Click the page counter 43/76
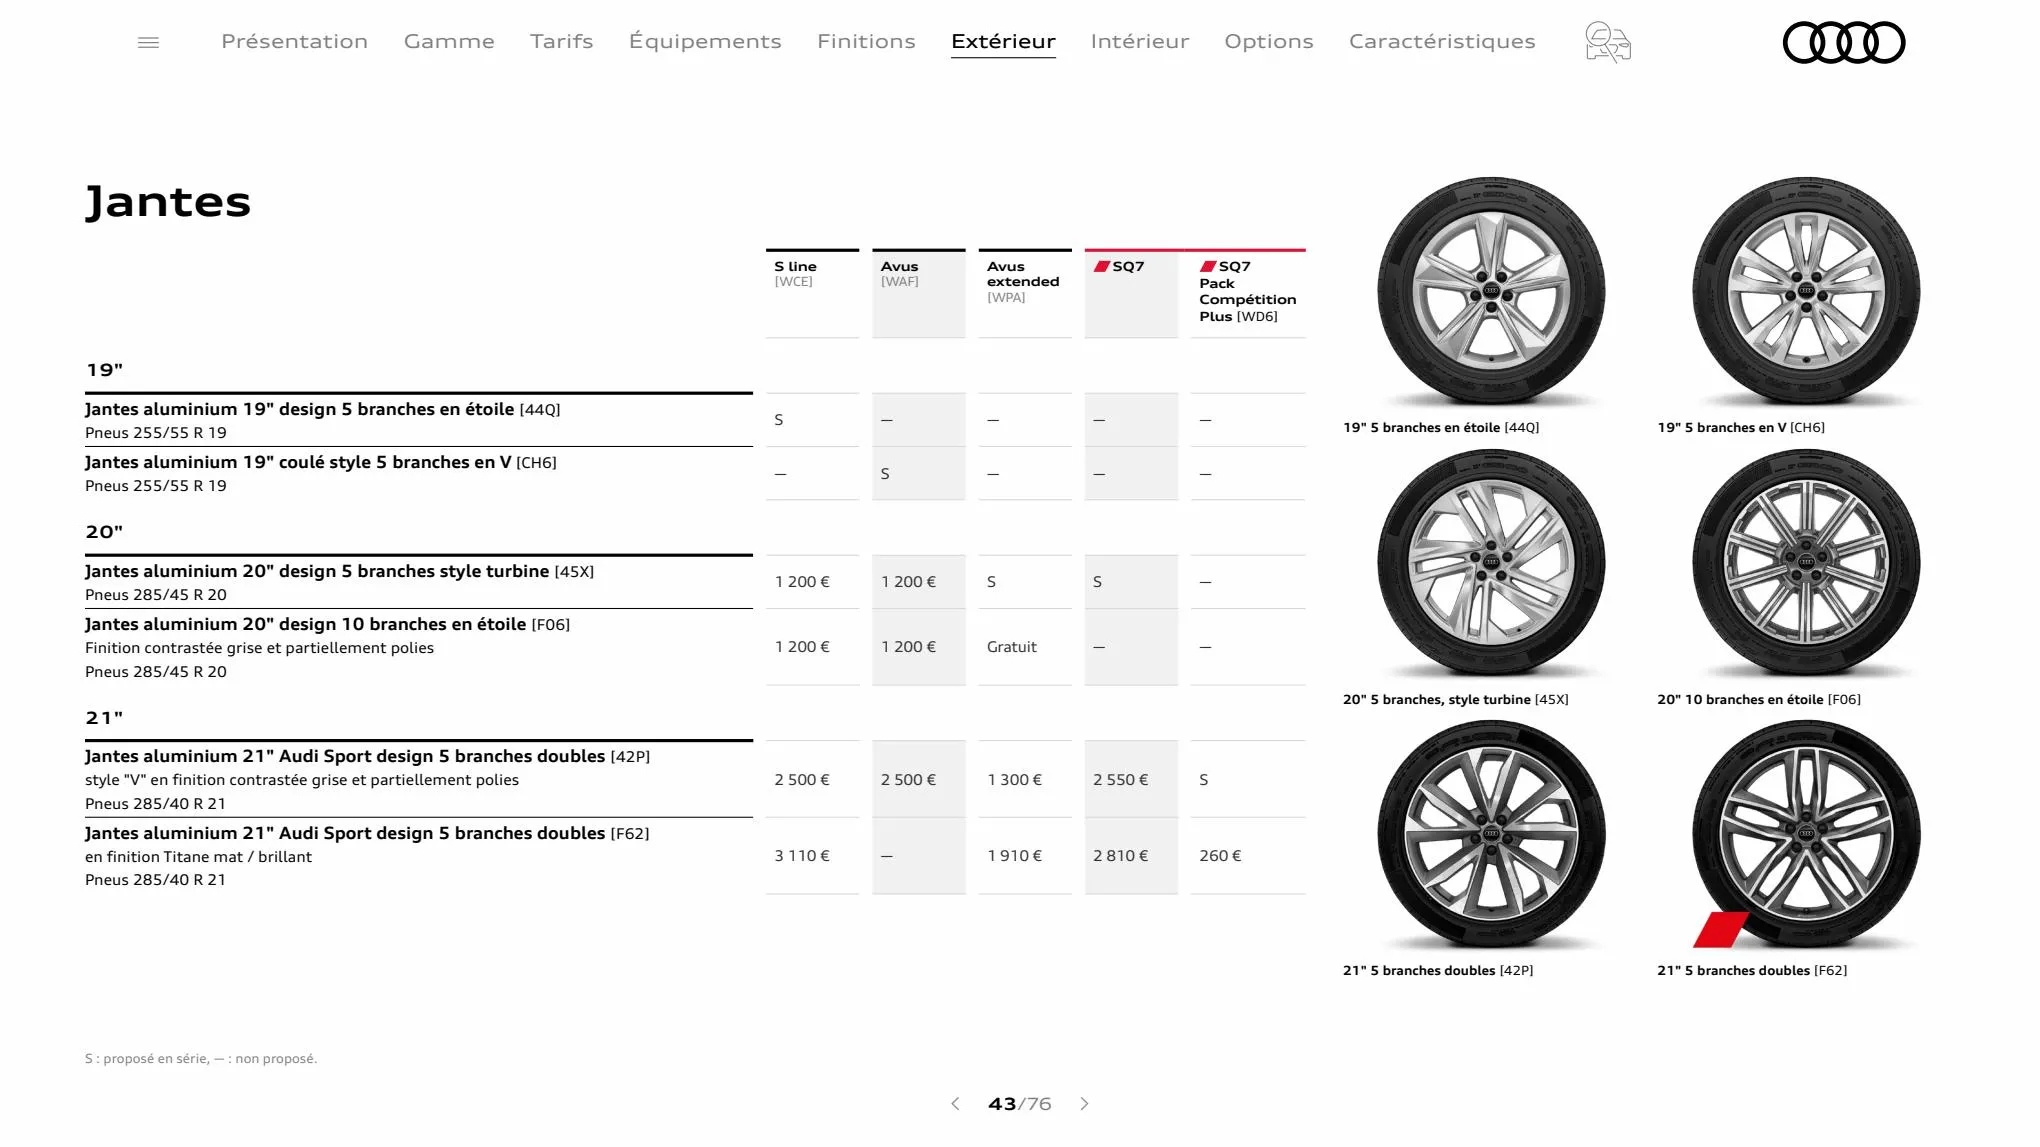Screen dimensions: 2040x1147 tap(1020, 1104)
